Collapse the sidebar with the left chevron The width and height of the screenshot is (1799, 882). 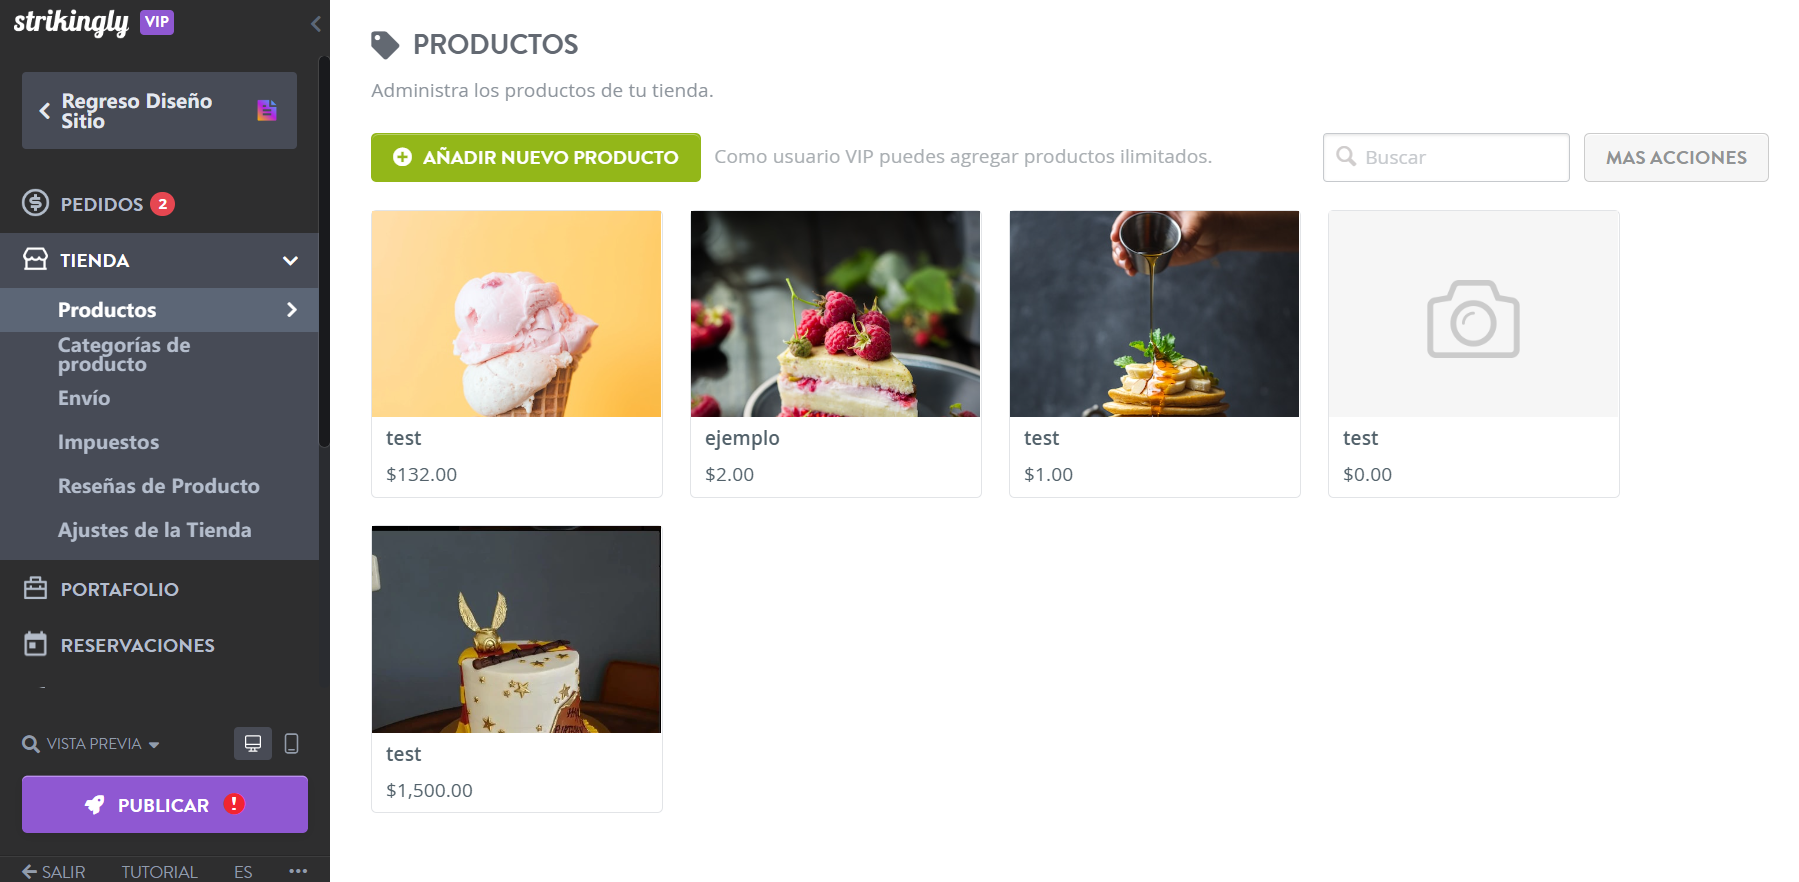click(316, 23)
